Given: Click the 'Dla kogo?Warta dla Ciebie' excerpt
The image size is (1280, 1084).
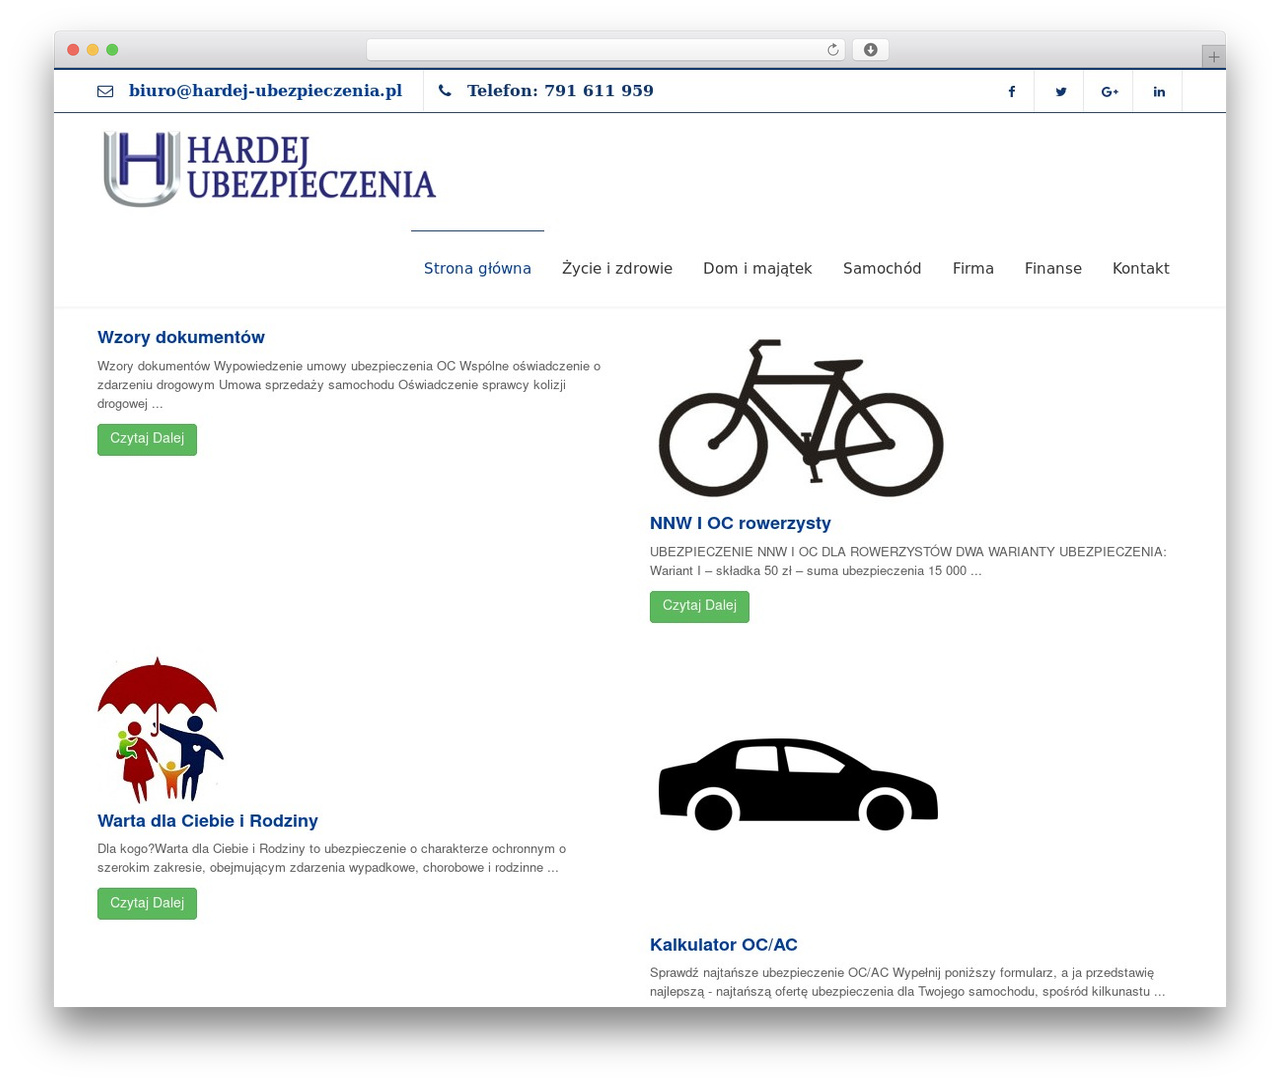Looking at the screenshot, I should 332,859.
